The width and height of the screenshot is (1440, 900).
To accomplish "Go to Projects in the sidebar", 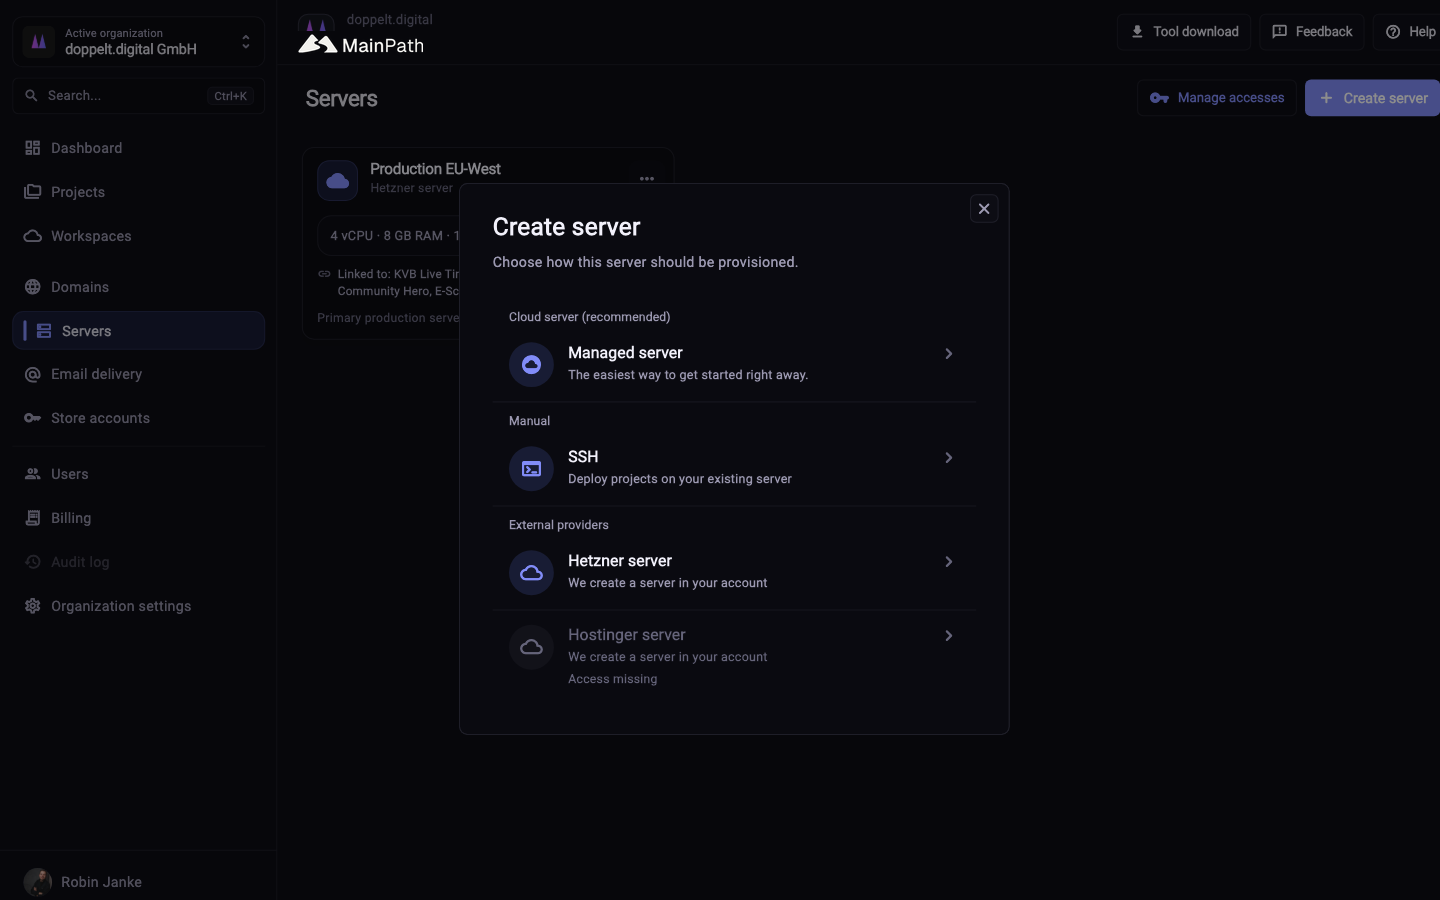I will tap(138, 192).
